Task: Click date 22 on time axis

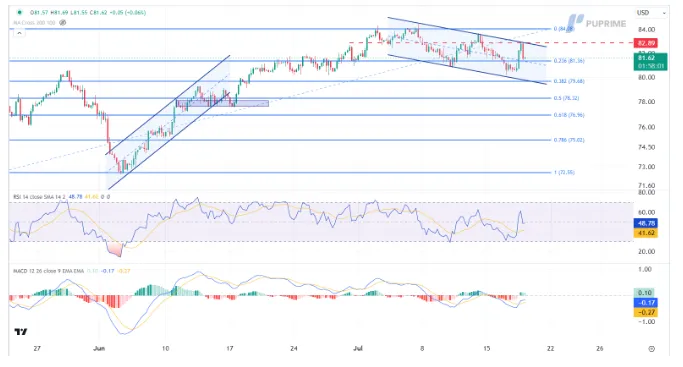Action: 551,348
